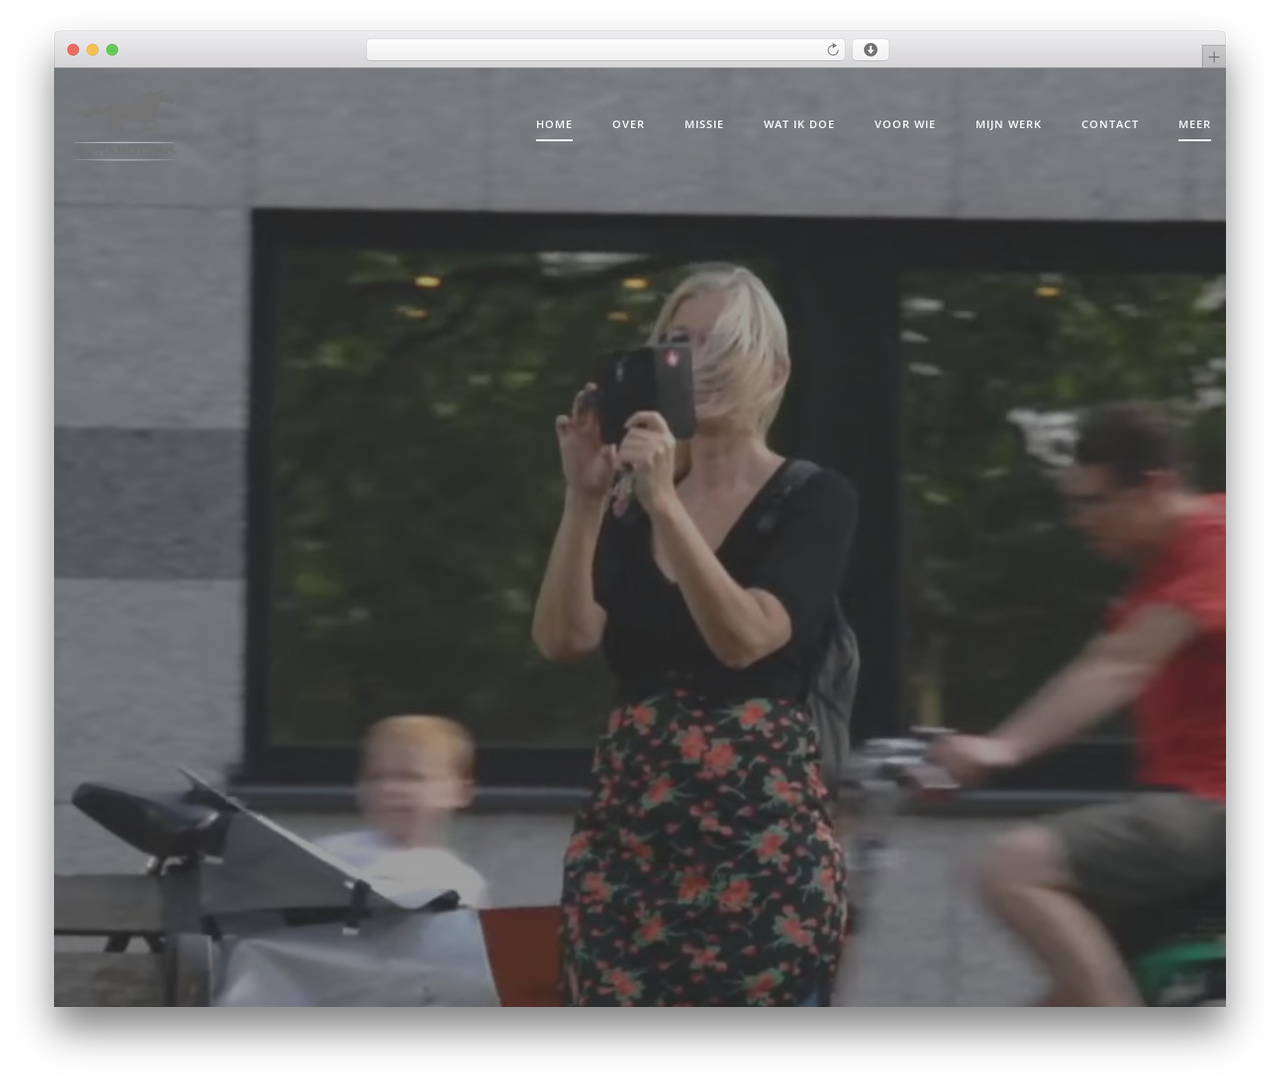Select WAT IK DOE in navigation
Viewport: 1280px width, 1084px height.
click(x=799, y=124)
